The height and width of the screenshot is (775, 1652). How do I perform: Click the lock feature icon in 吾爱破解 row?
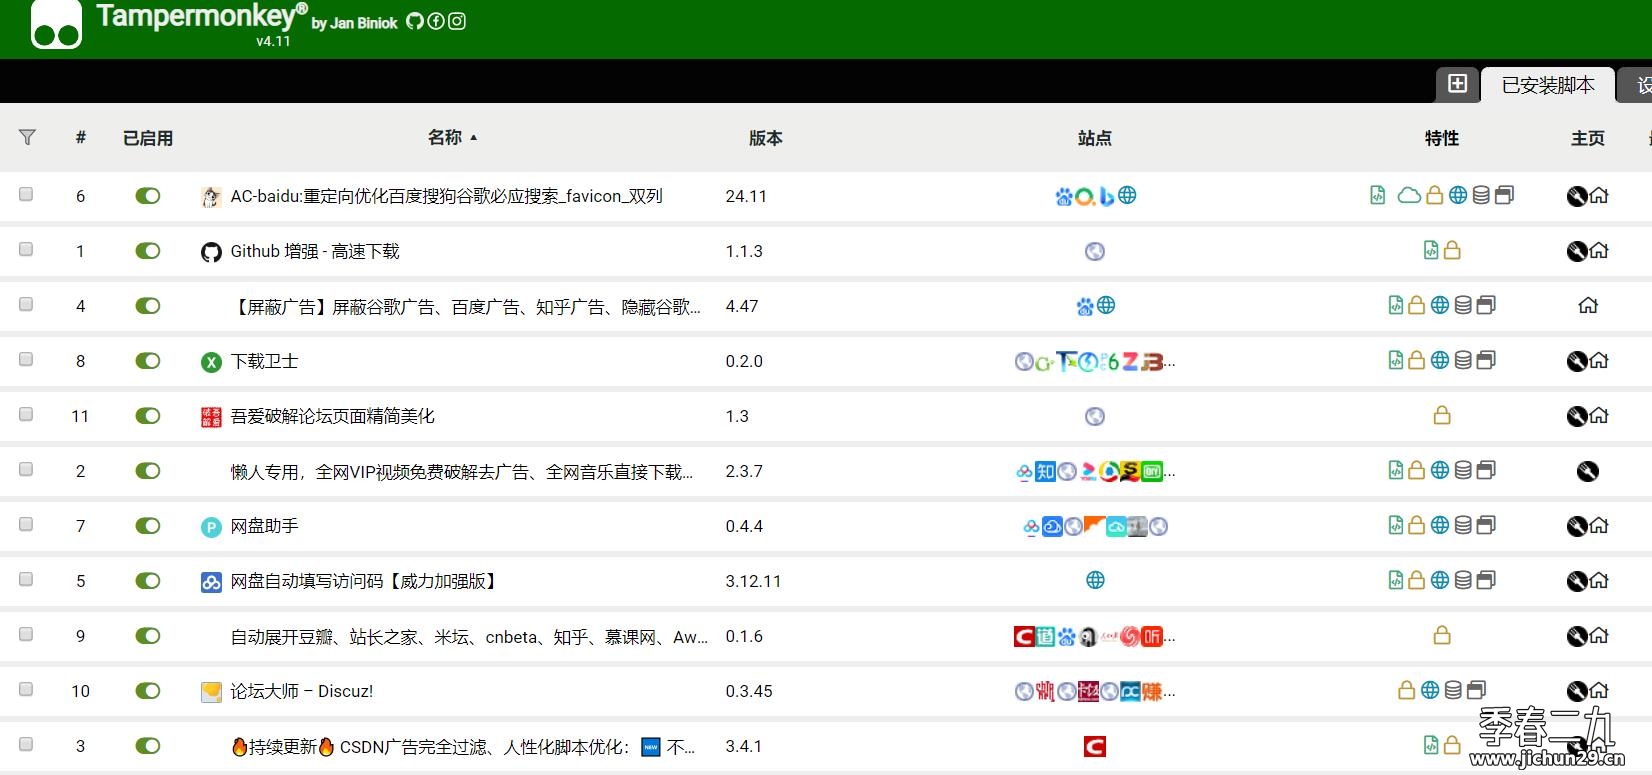[x=1442, y=415]
